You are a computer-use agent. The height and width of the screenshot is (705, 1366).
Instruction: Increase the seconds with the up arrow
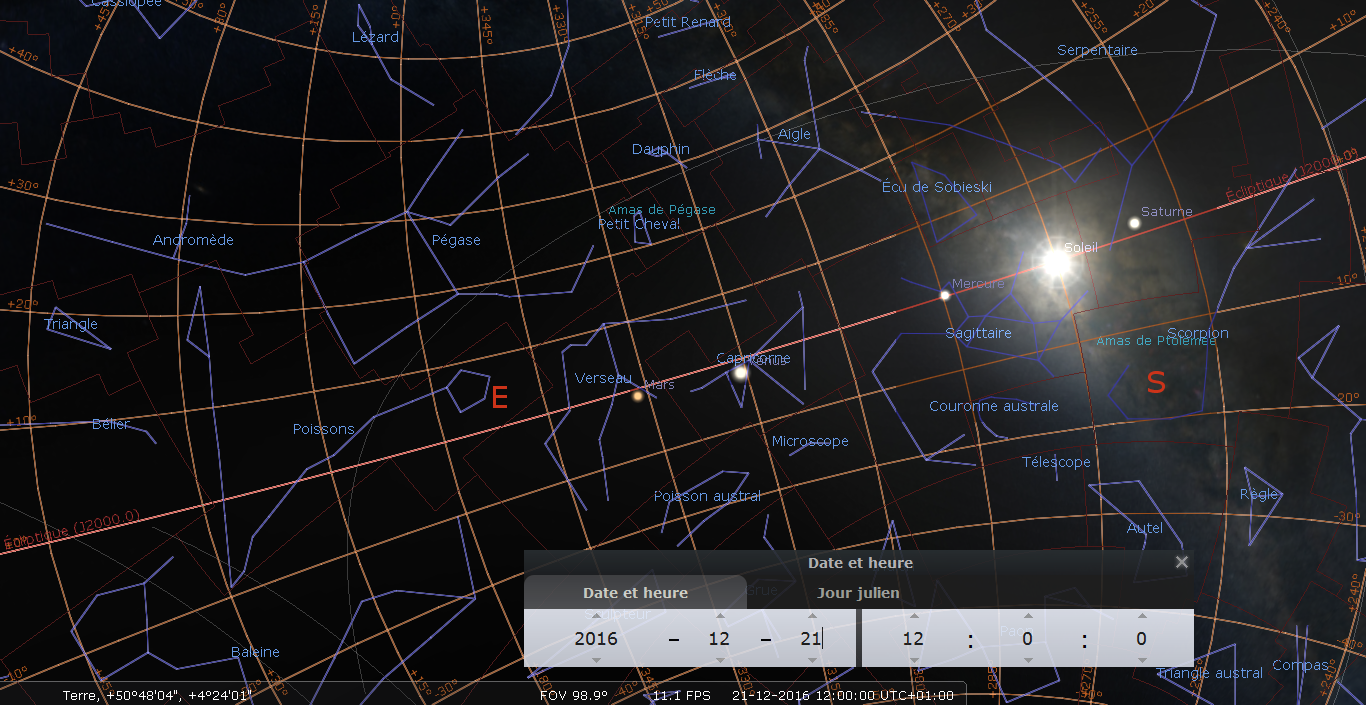(x=1141, y=616)
